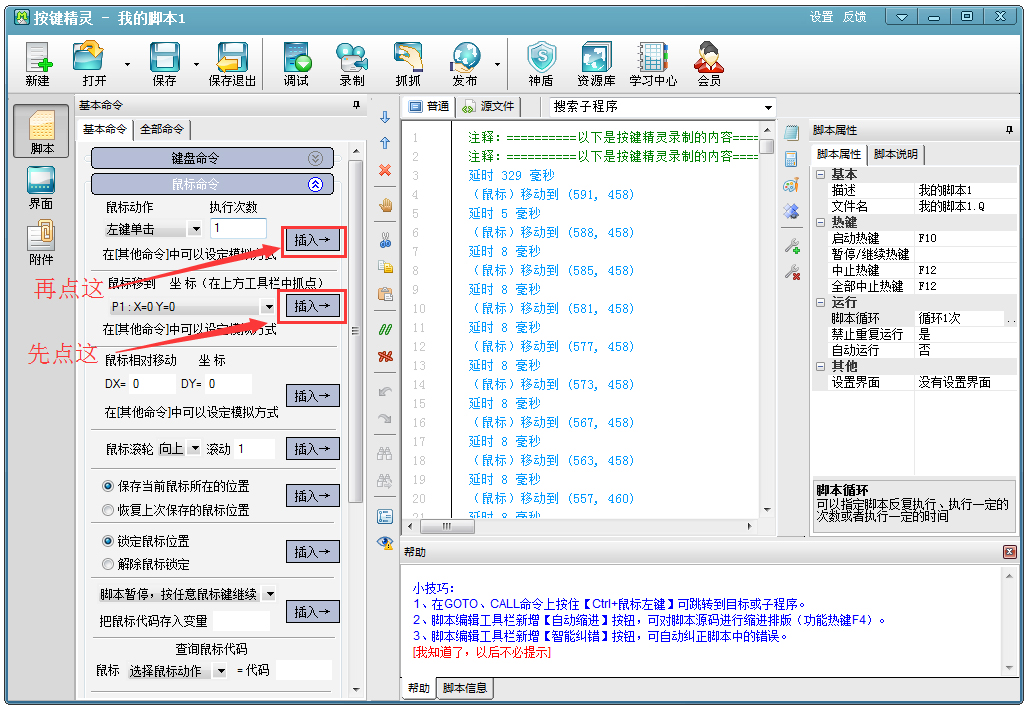Open the 学习中心 learning center
The width and height of the screenshot is (1028, 708).
tap(653, 64)
